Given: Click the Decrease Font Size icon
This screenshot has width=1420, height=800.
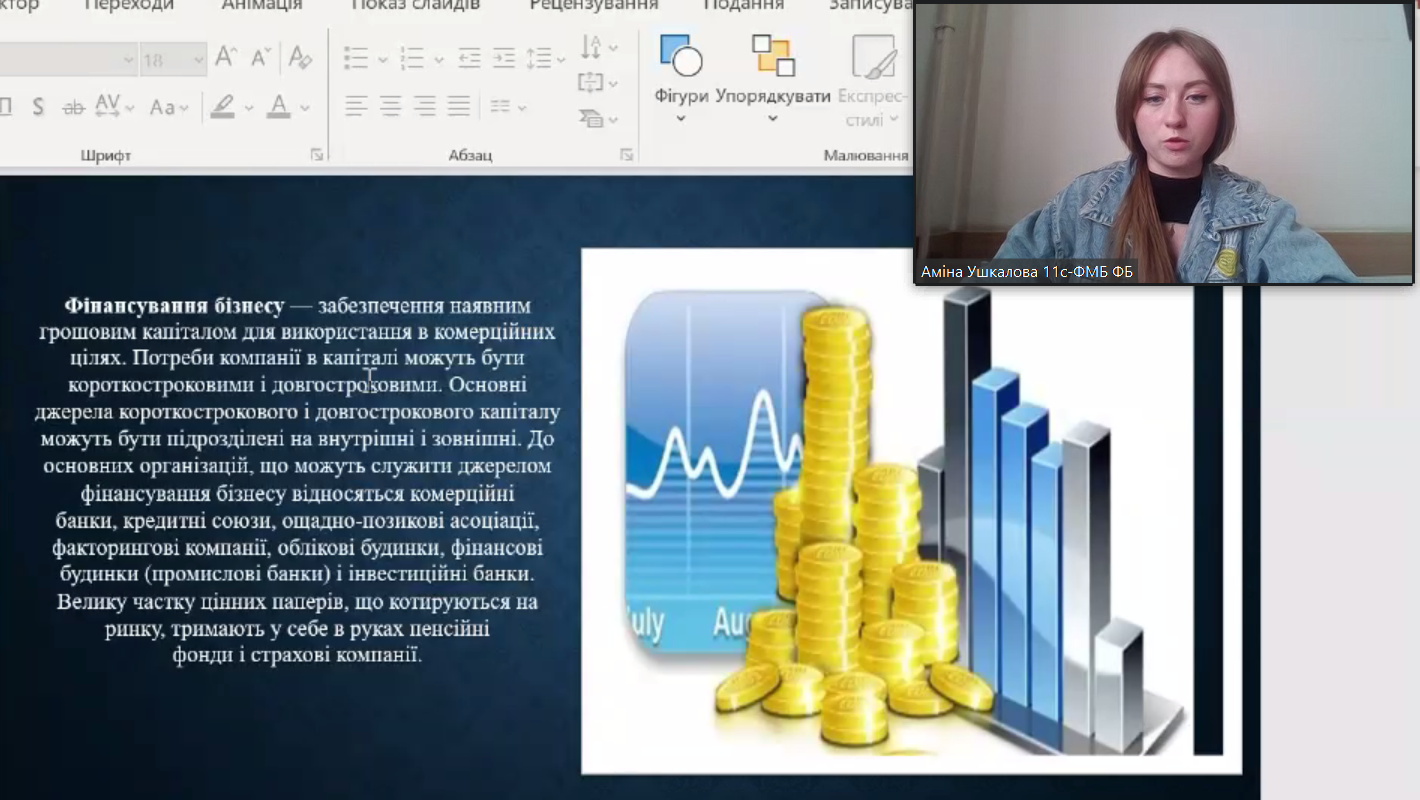Looking at the screenshot, I should tap(259, 57).
